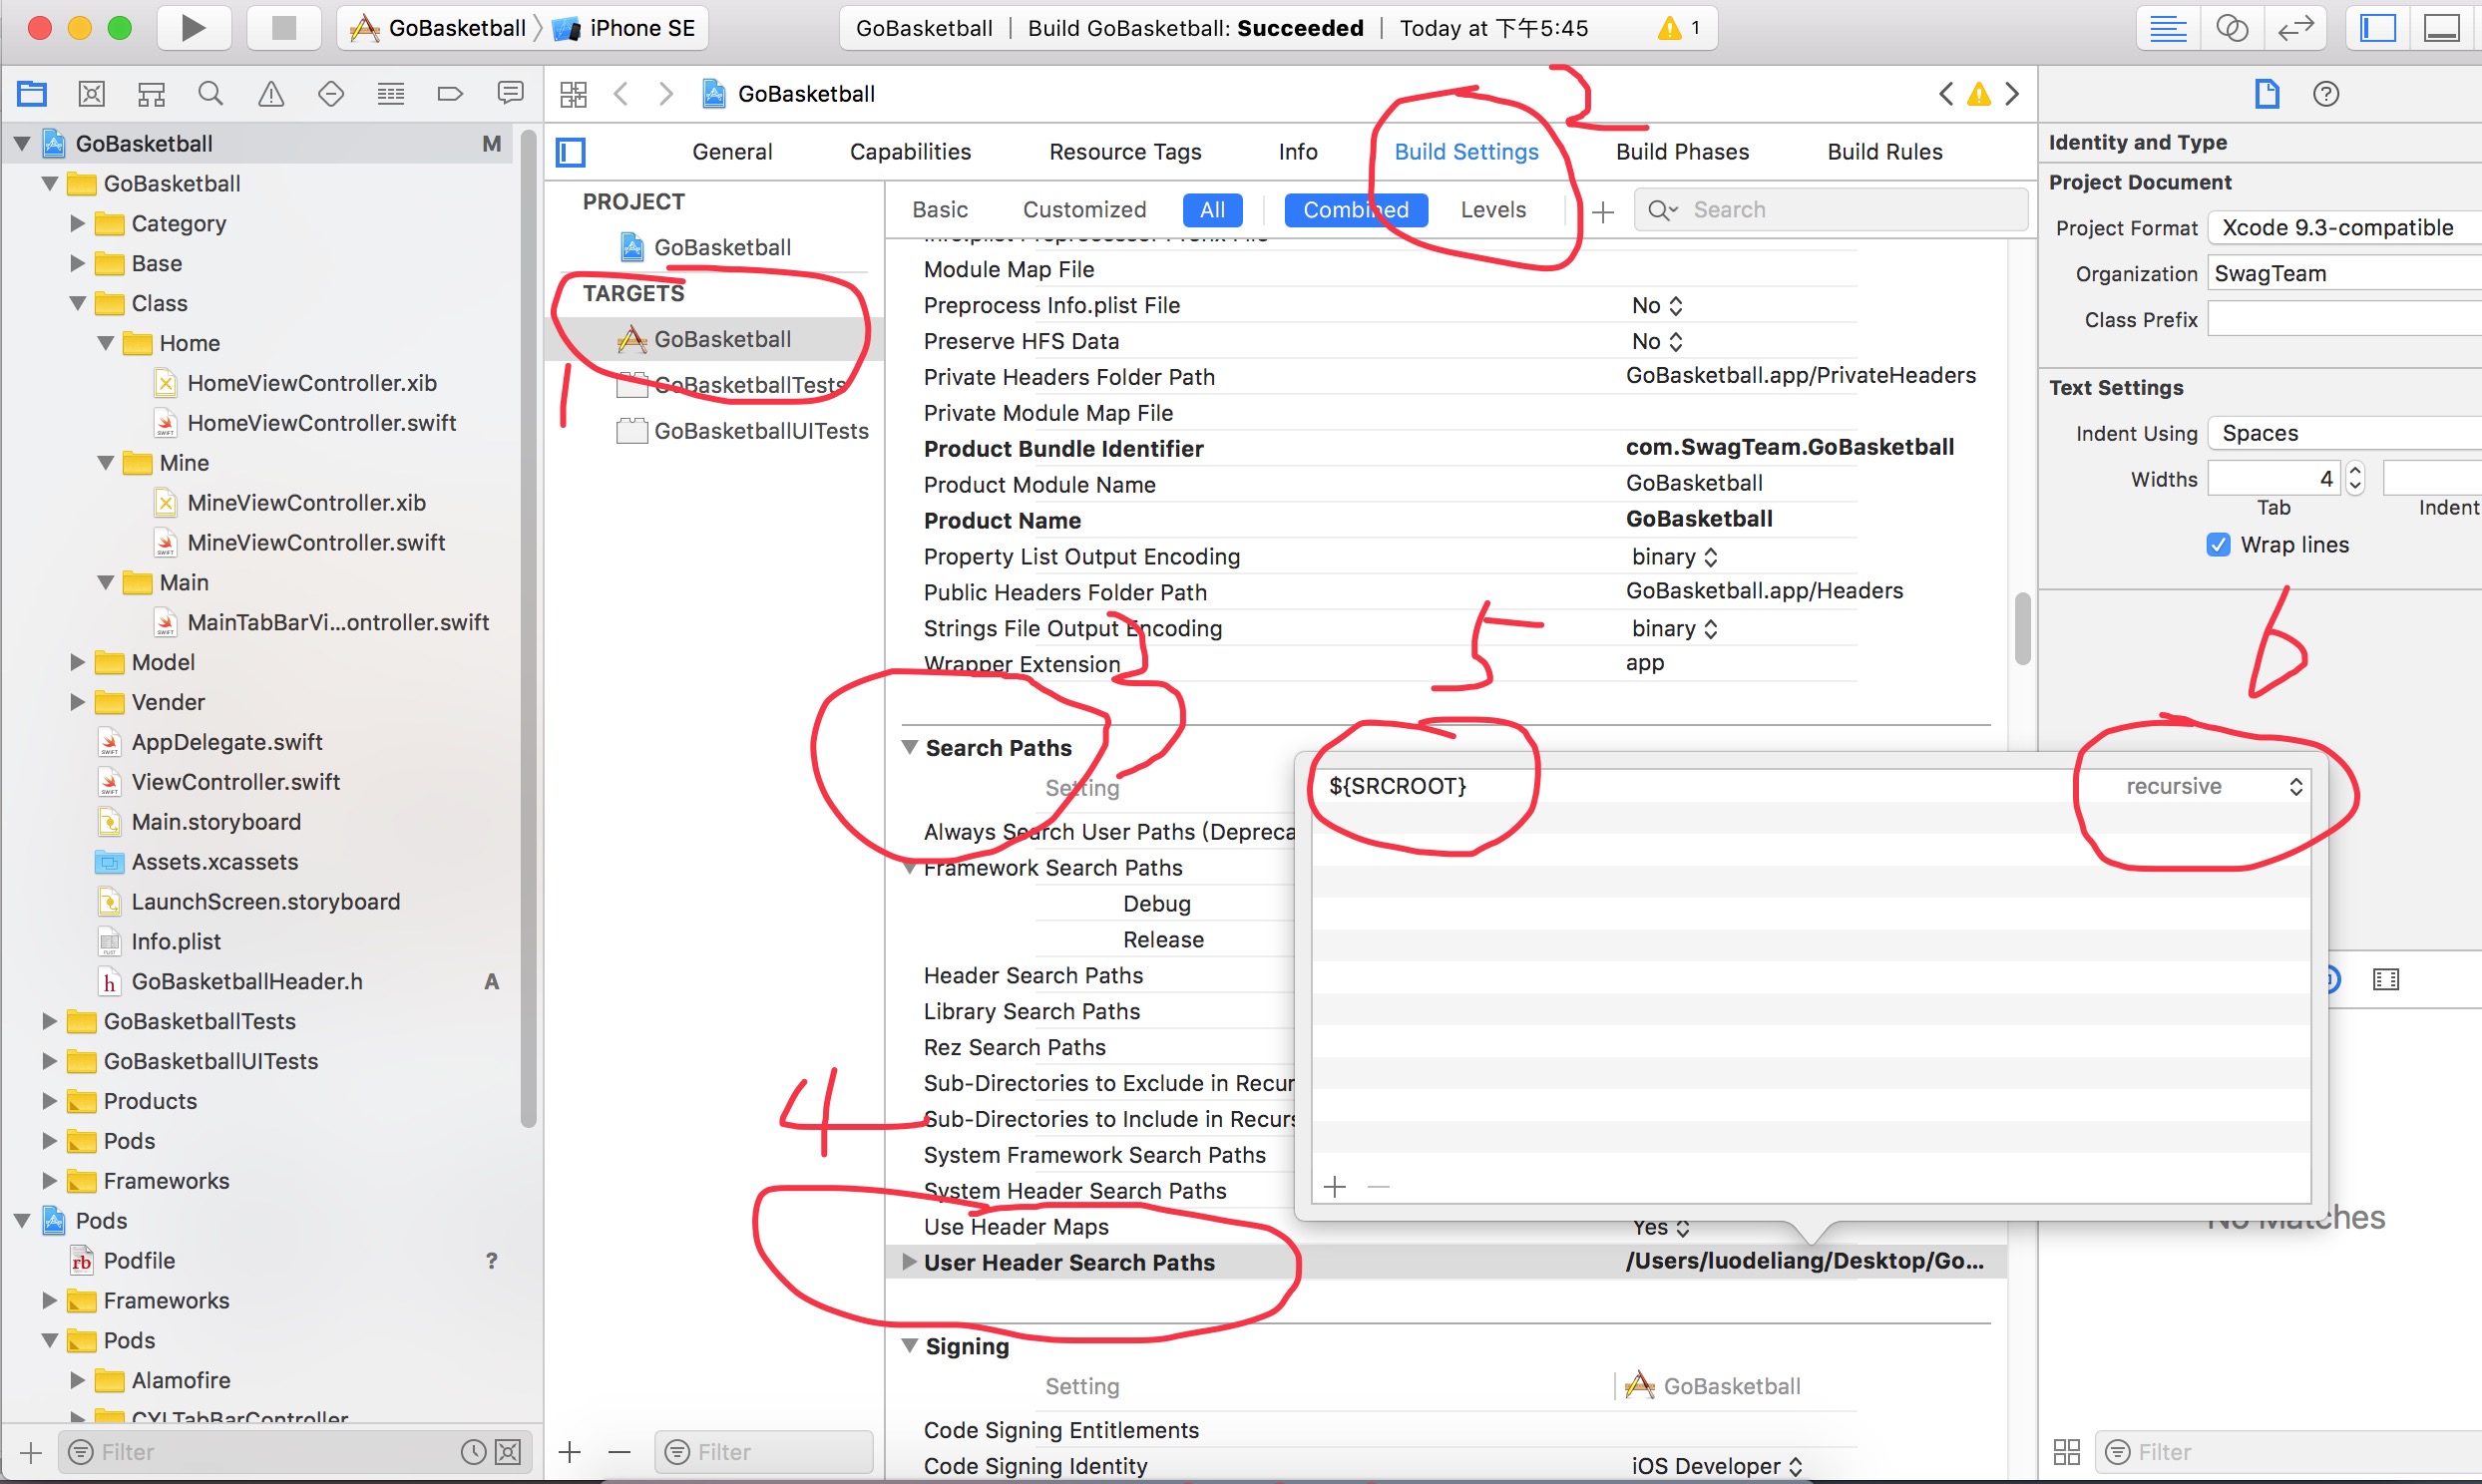Screen dimensions: 2482x1484
Task: Switch to the Capabilities tab
Action: click(x=910, y=152)
